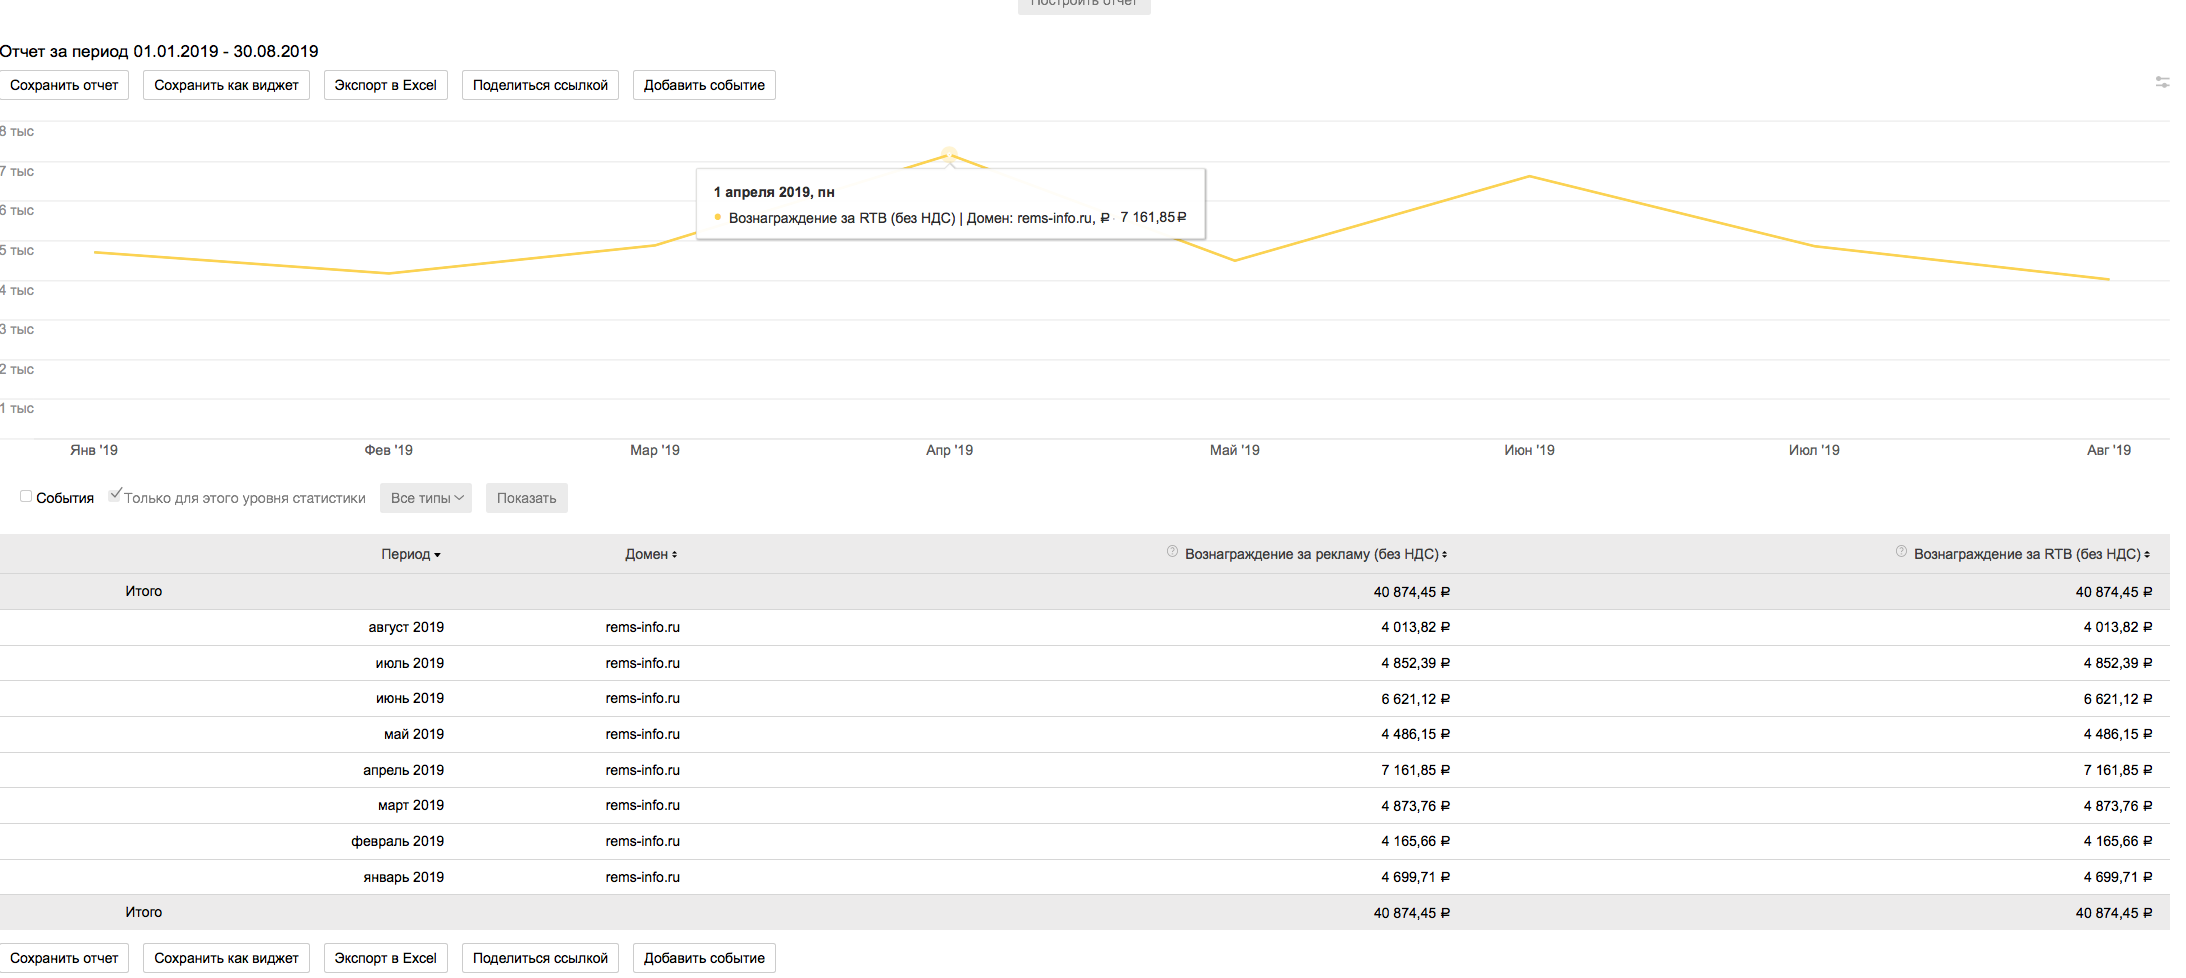Click help icon beside Вознаграждение за рекламу
This screenshot has width=2186, height=978.
[1172, 552]
